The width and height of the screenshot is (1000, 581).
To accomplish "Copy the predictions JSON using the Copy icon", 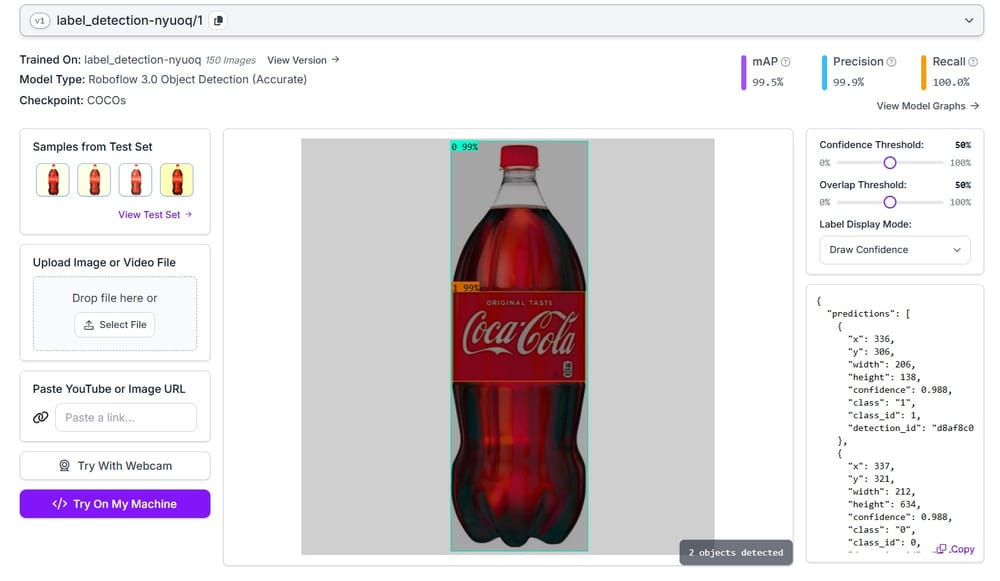I will tap(941, 549).
